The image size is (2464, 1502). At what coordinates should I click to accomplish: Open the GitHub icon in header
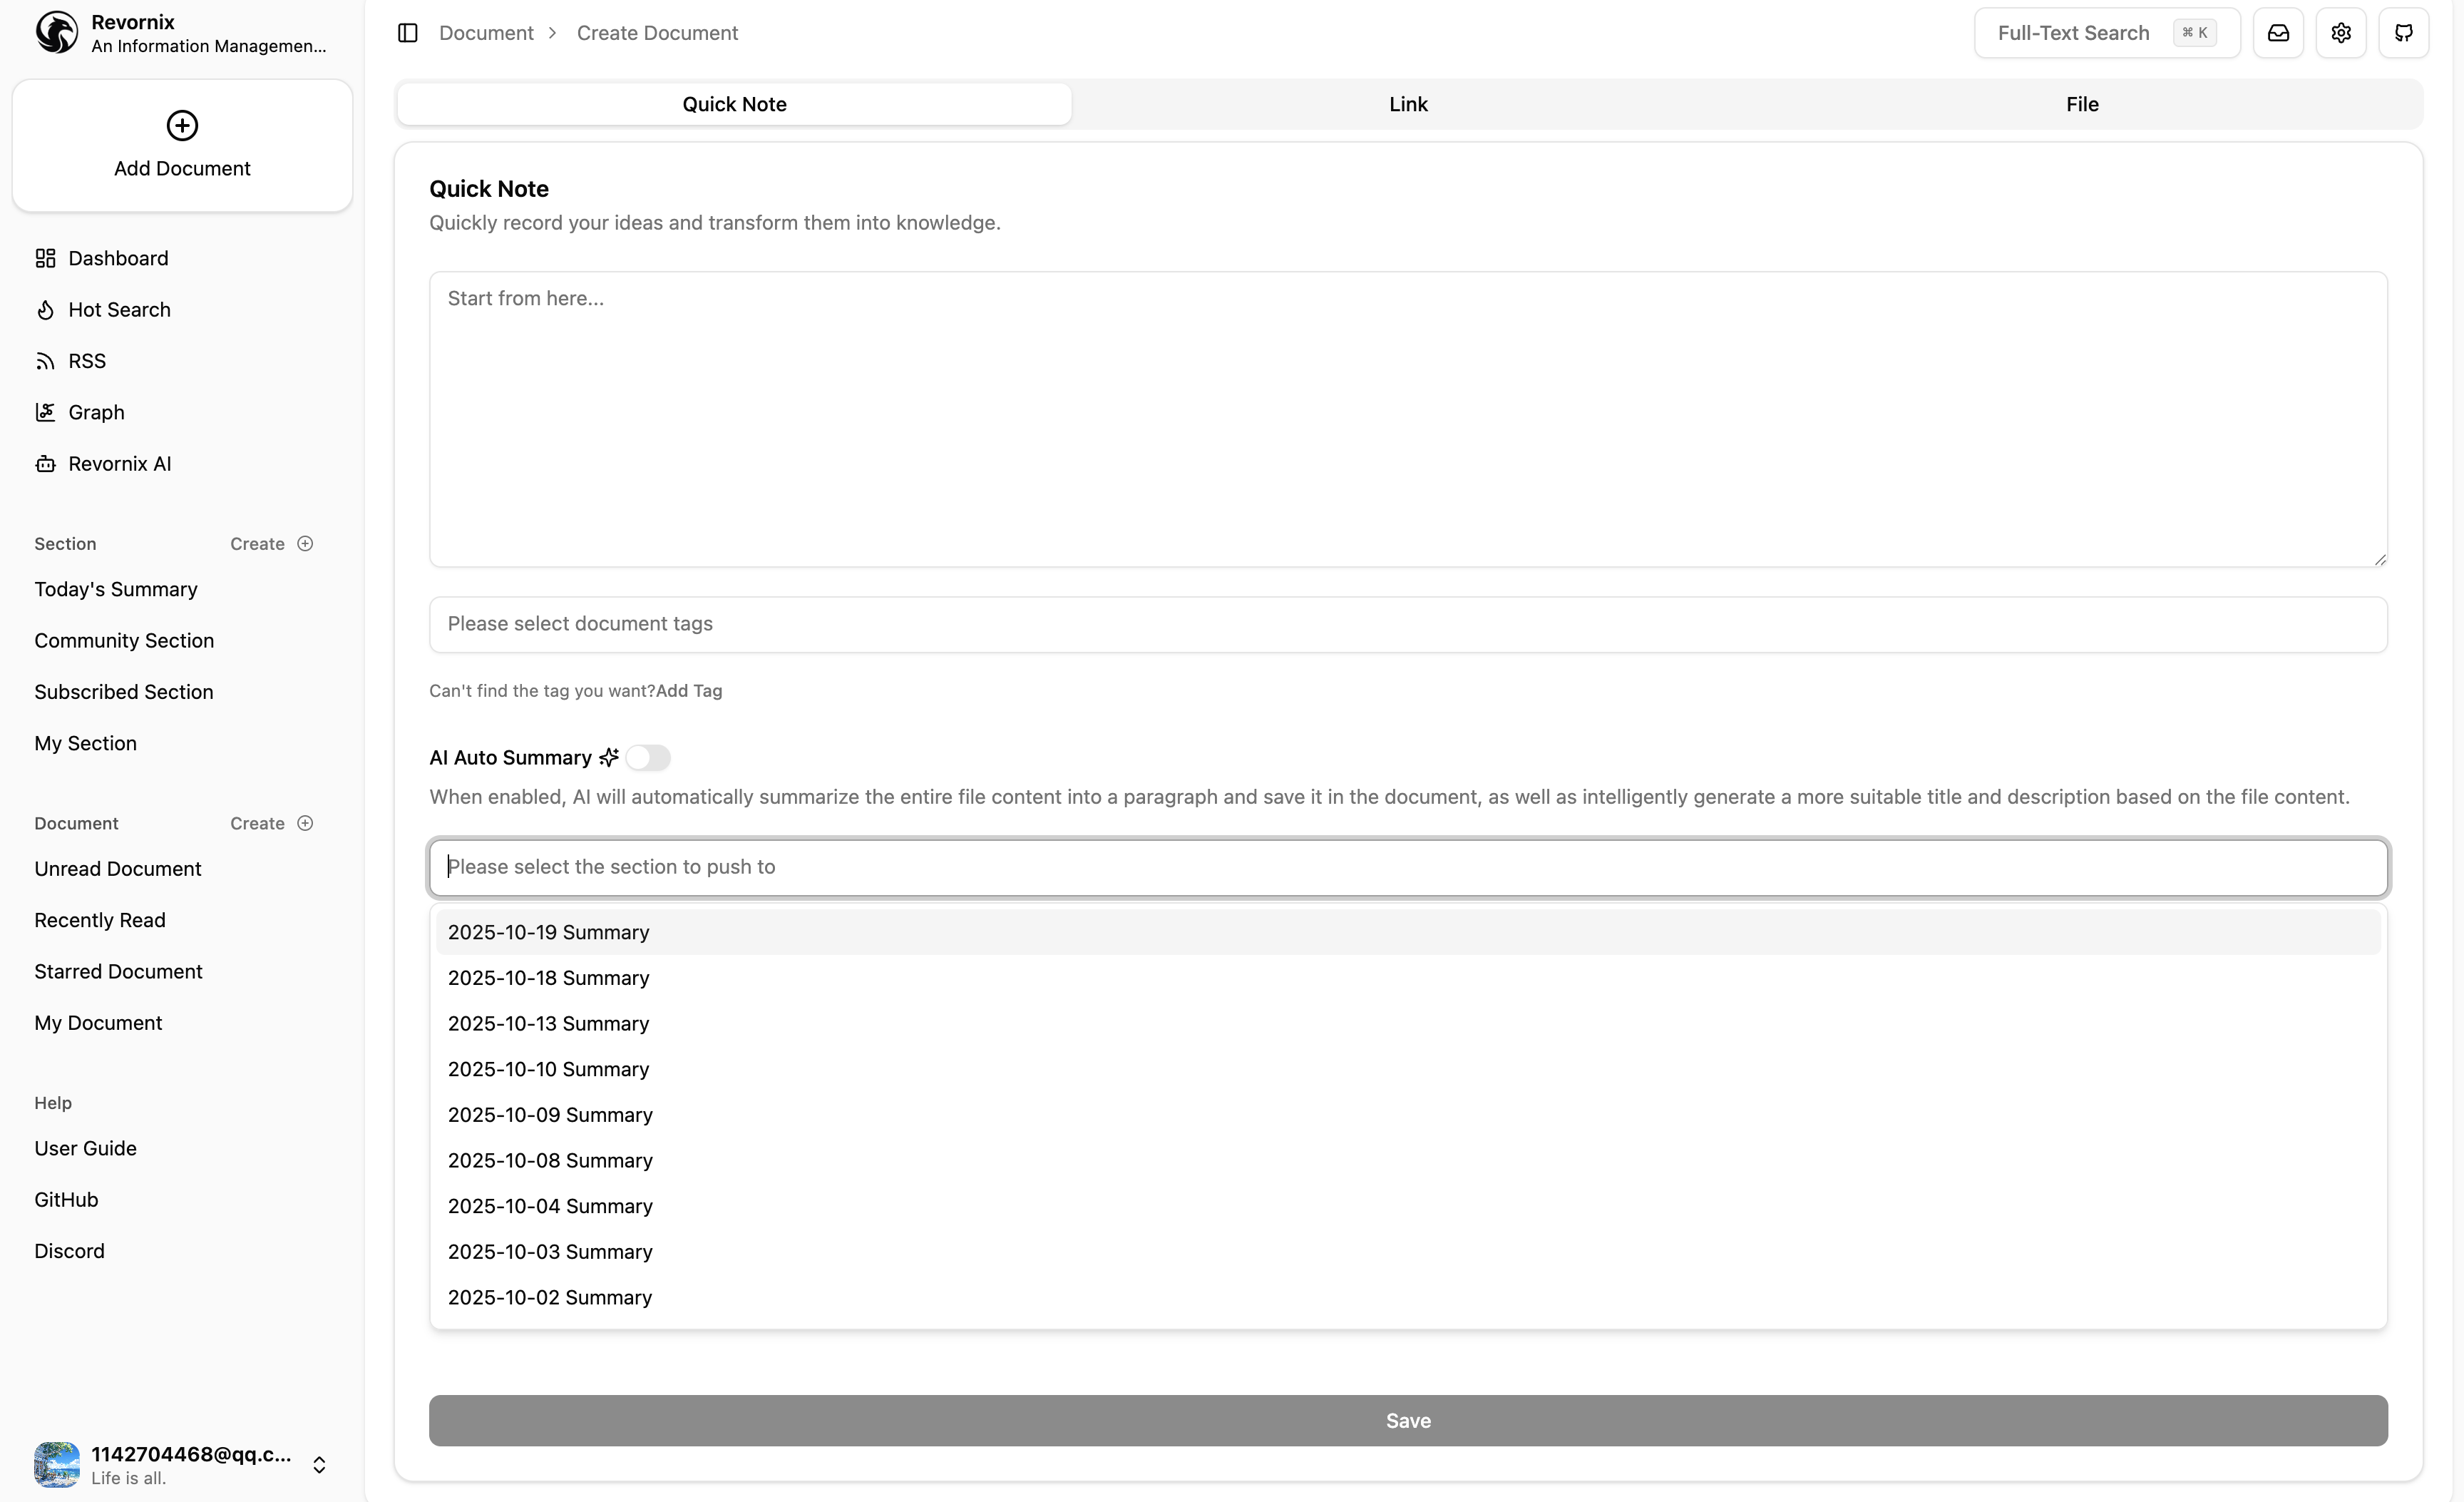pyautogui.click(x=2403, y=33)
